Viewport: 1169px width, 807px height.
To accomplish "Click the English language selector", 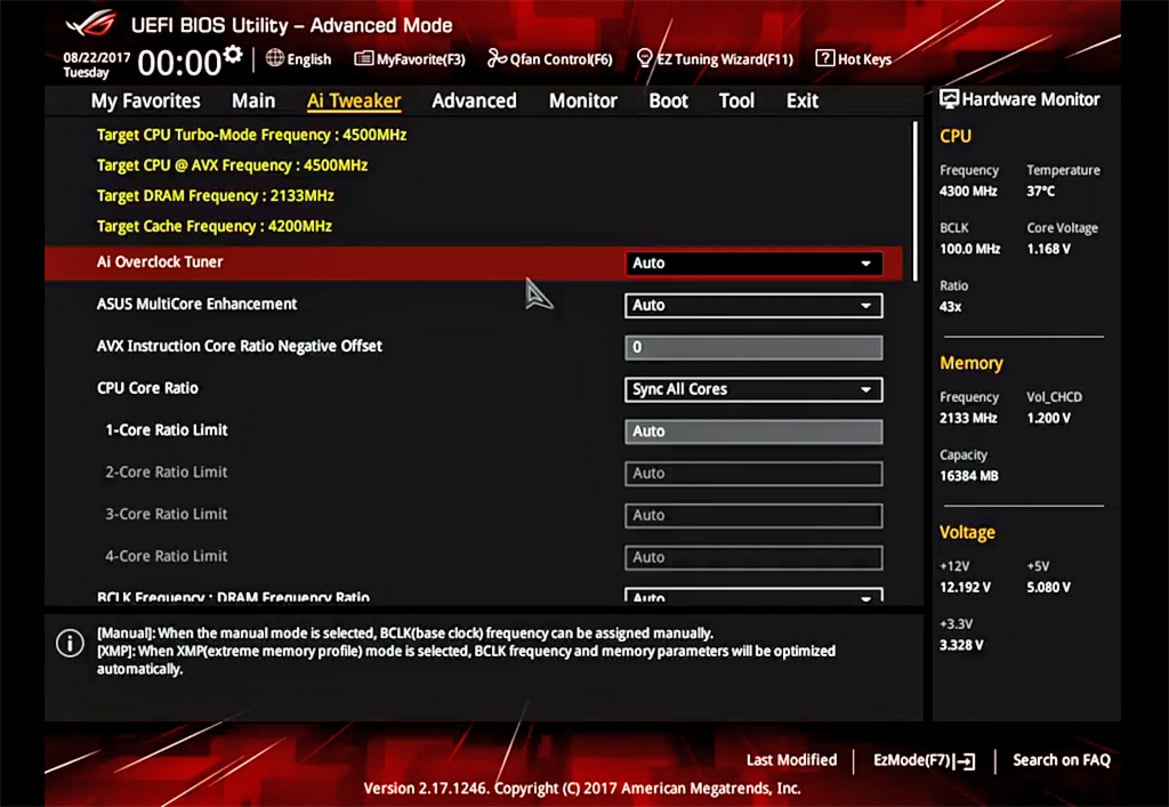I will 299,59.
